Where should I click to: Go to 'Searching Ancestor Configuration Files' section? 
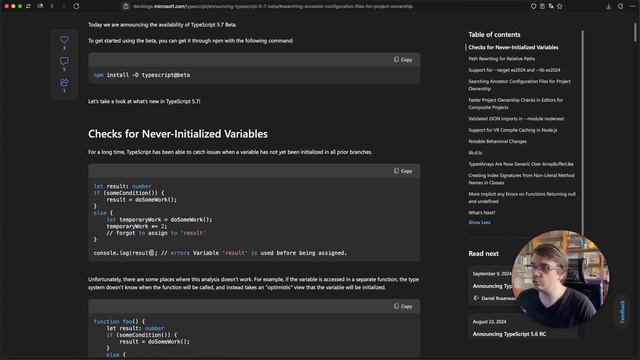[519, 85]
